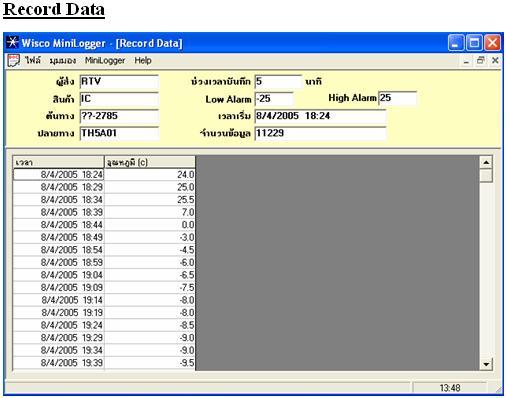Image resolution: width=506 pixels, height=398 pixels.
Task: Click temperature value 7.0
Action: click(x=150, y=212)
